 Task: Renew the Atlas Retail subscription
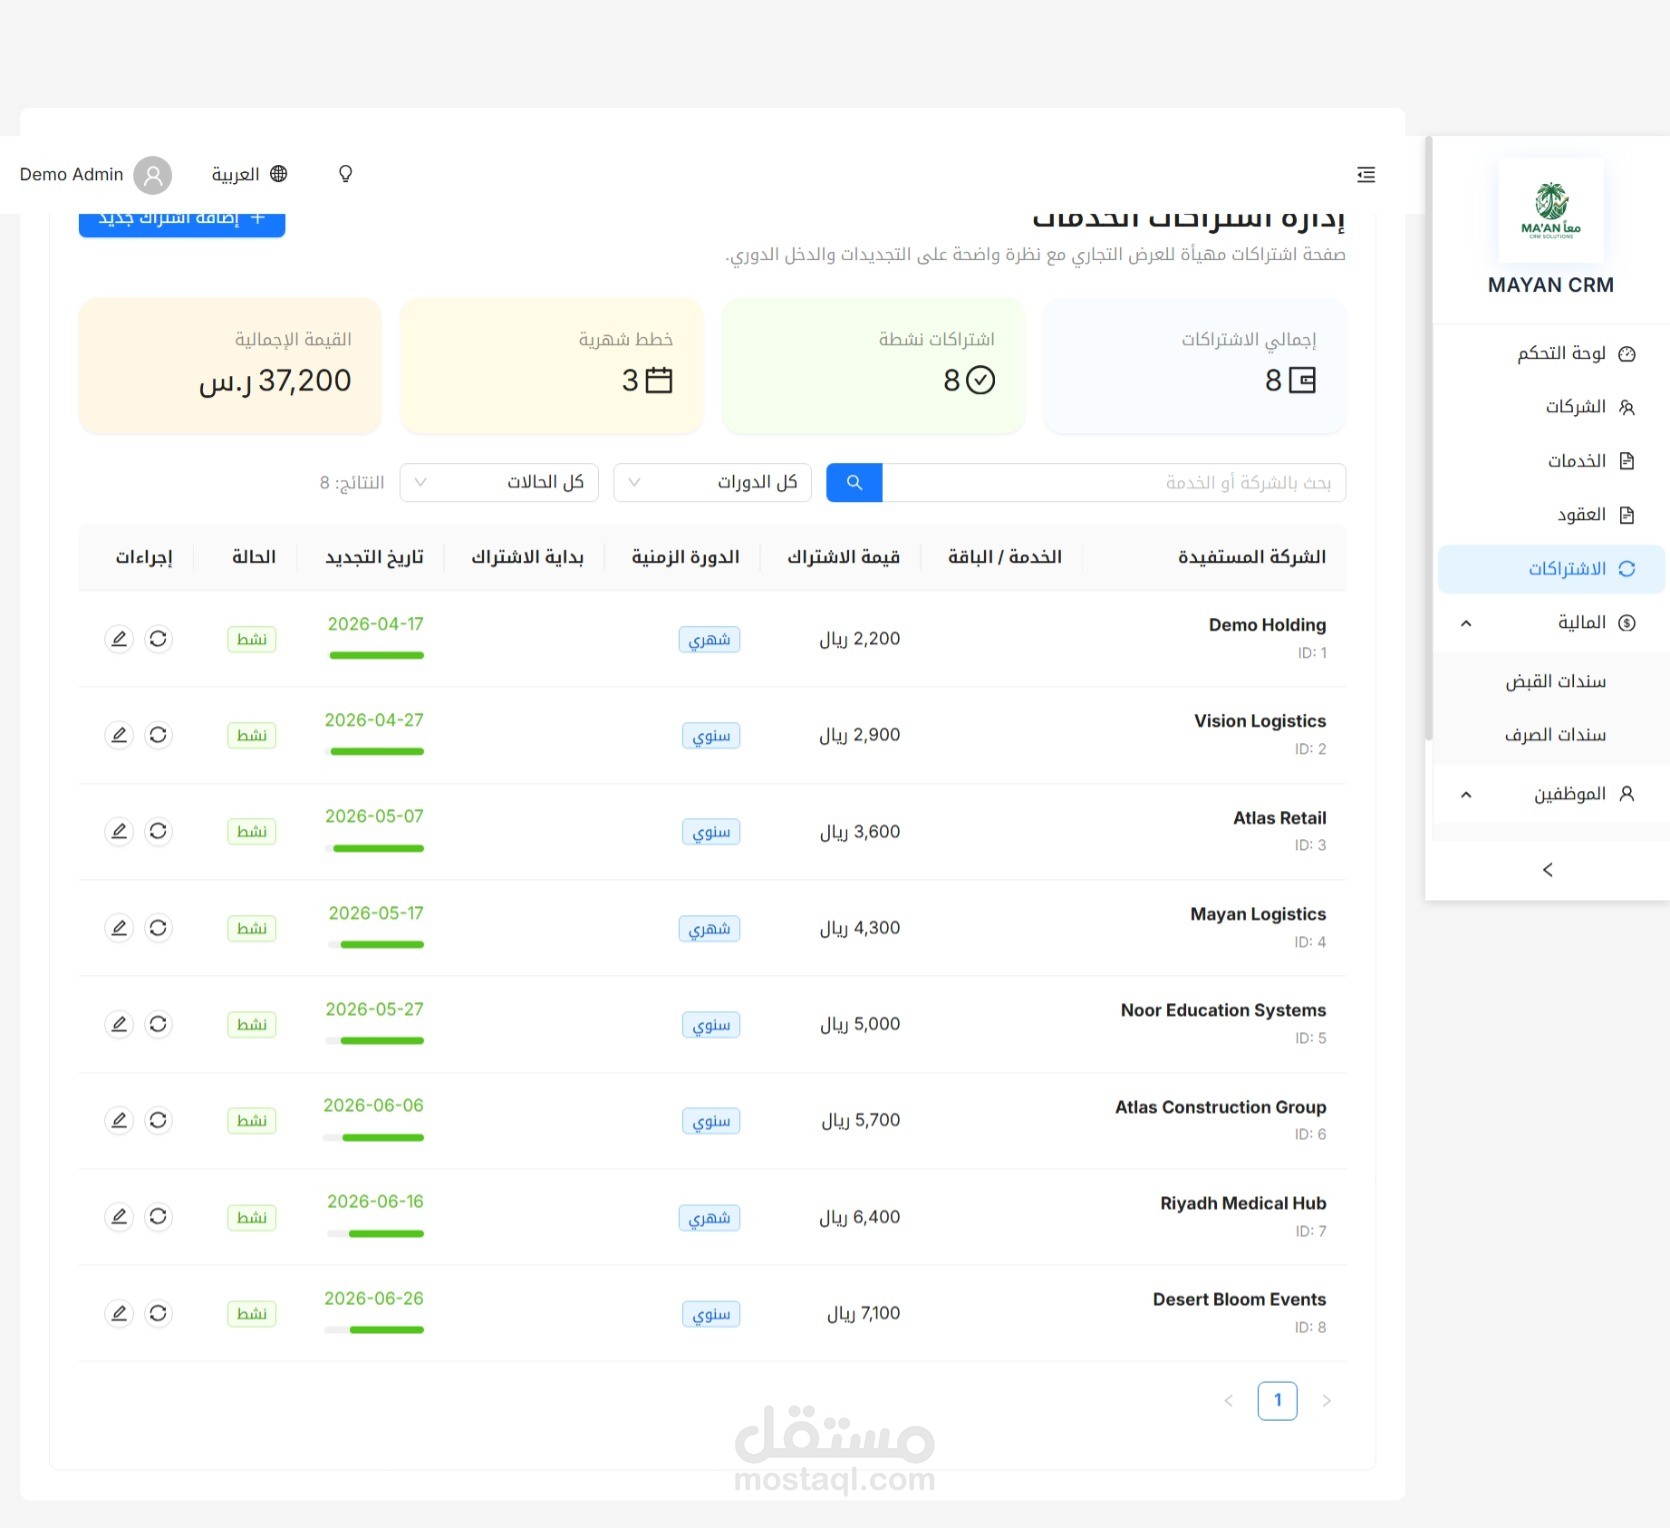point(158,831)
